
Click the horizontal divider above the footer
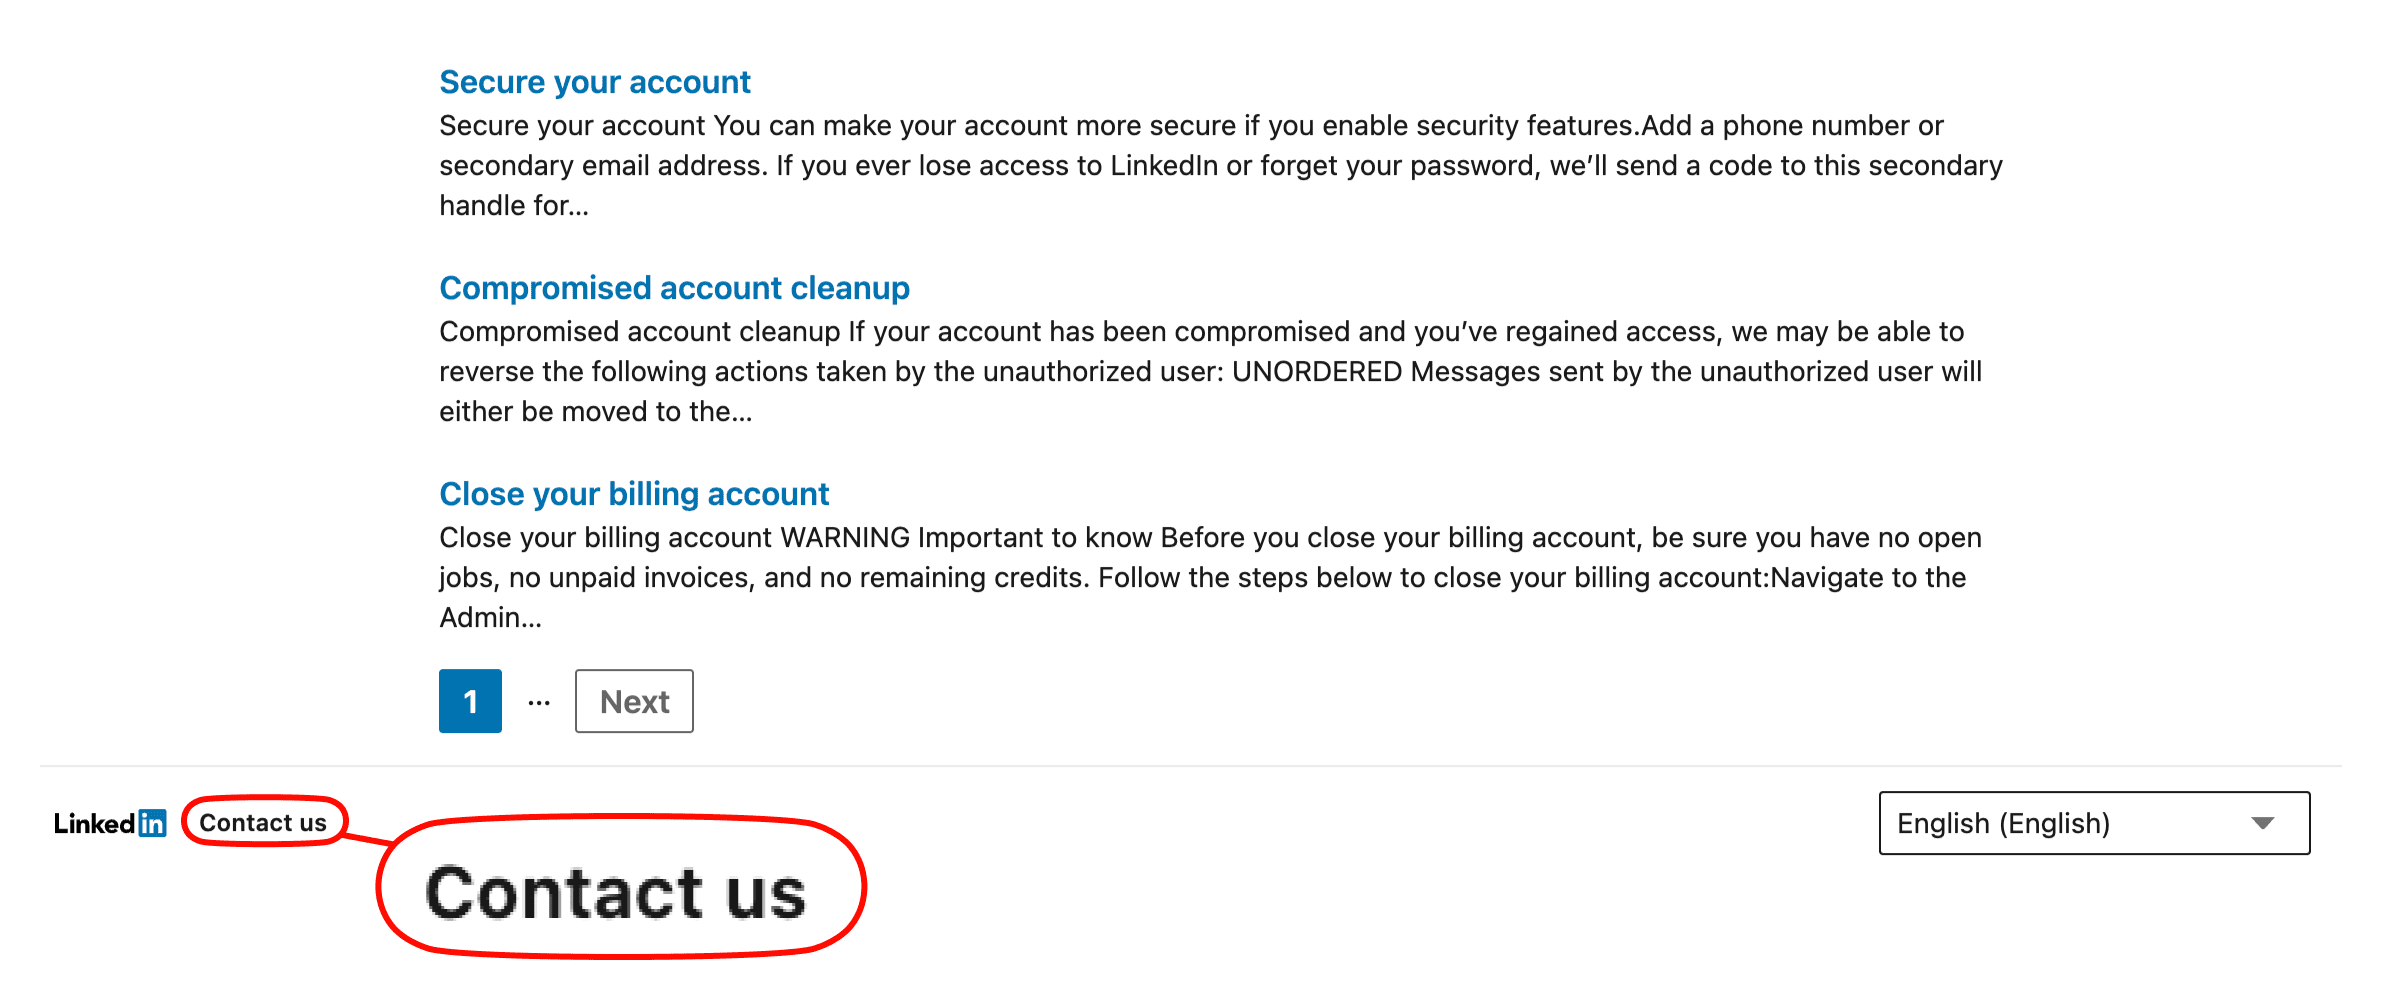pyautogui.click(x=1190, y=766)
